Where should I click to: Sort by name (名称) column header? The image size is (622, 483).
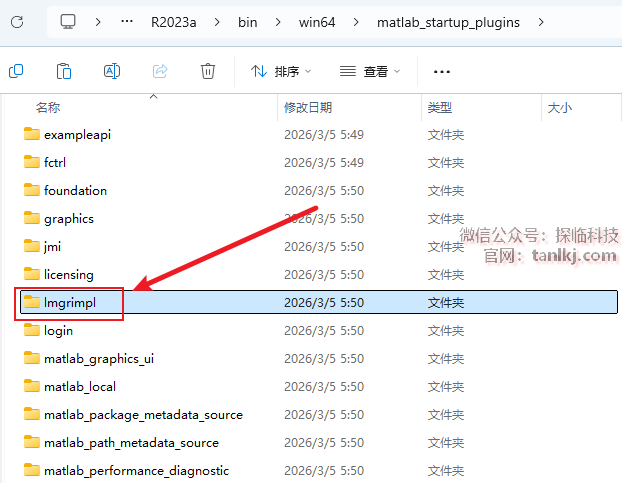pos(48,107)
